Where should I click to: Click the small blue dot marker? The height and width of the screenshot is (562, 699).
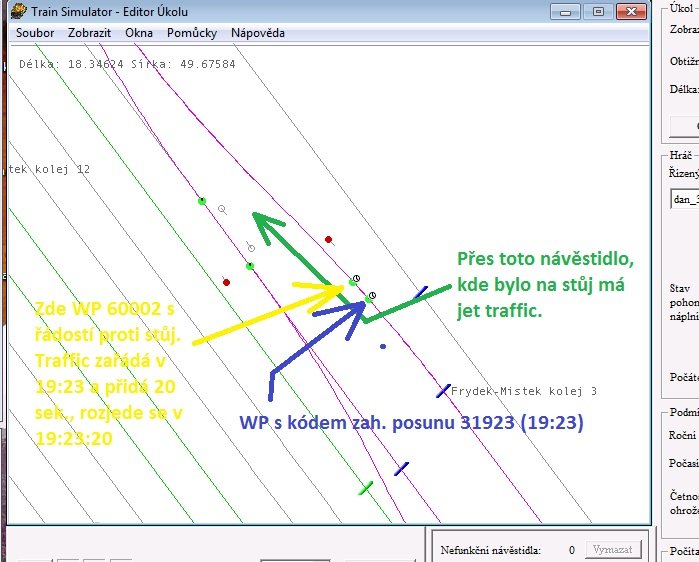[x=383, y=347]
